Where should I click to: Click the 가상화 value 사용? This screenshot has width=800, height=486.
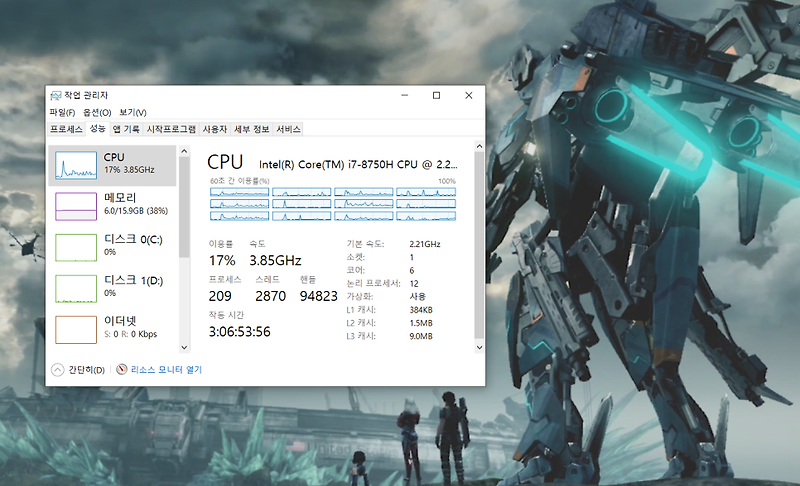(x=417, y=297)
